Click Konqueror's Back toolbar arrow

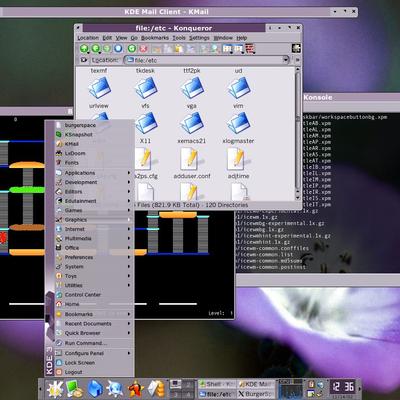(x=96, y=49)
